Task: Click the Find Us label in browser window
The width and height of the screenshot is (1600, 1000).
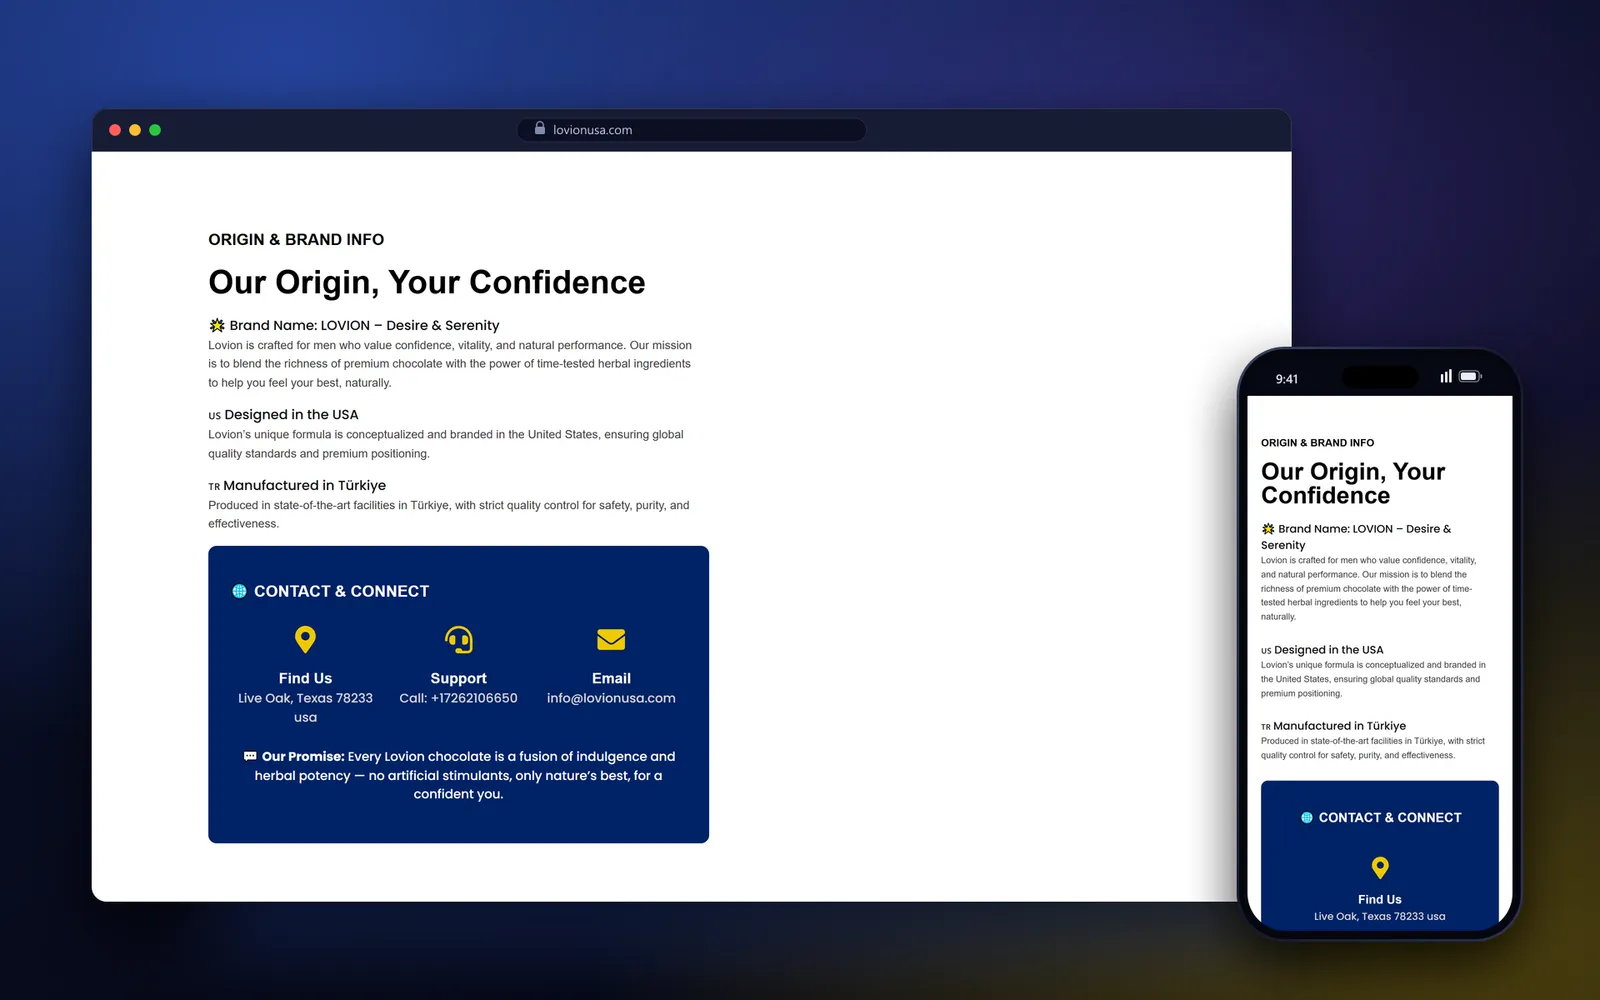Action: click(305, 678)
